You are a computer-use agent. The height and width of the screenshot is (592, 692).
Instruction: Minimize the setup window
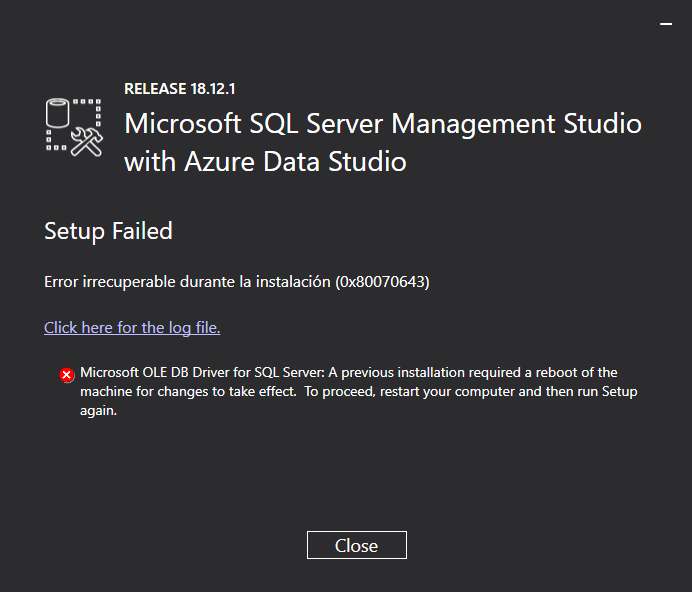(666, 23)
